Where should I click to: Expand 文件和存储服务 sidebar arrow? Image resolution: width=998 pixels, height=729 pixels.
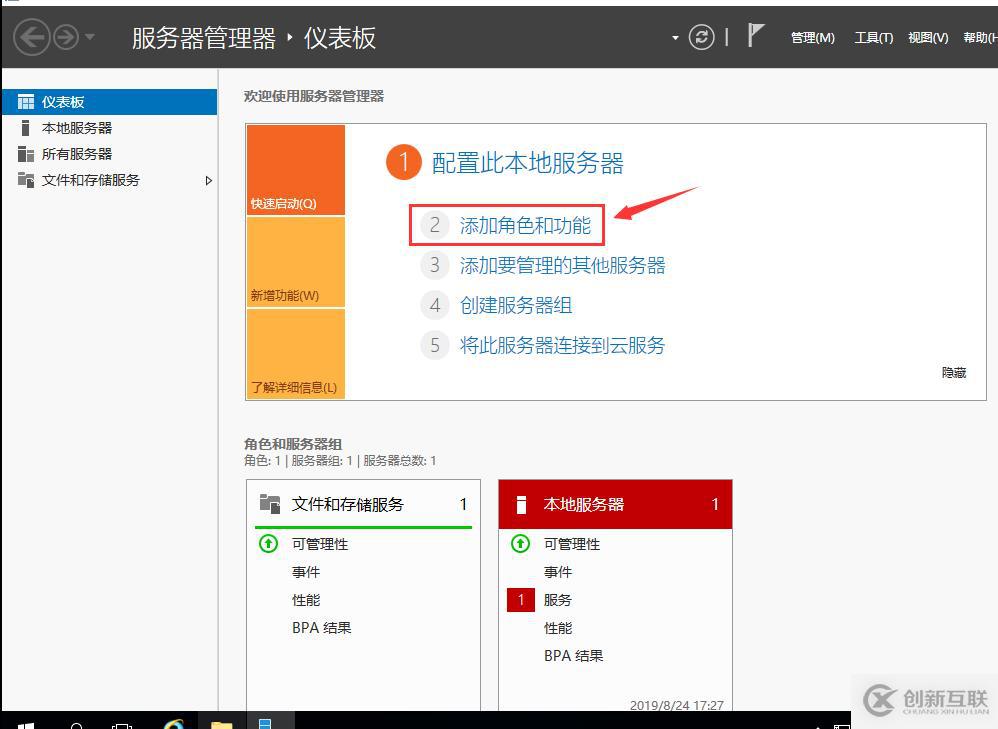point(208,181)
